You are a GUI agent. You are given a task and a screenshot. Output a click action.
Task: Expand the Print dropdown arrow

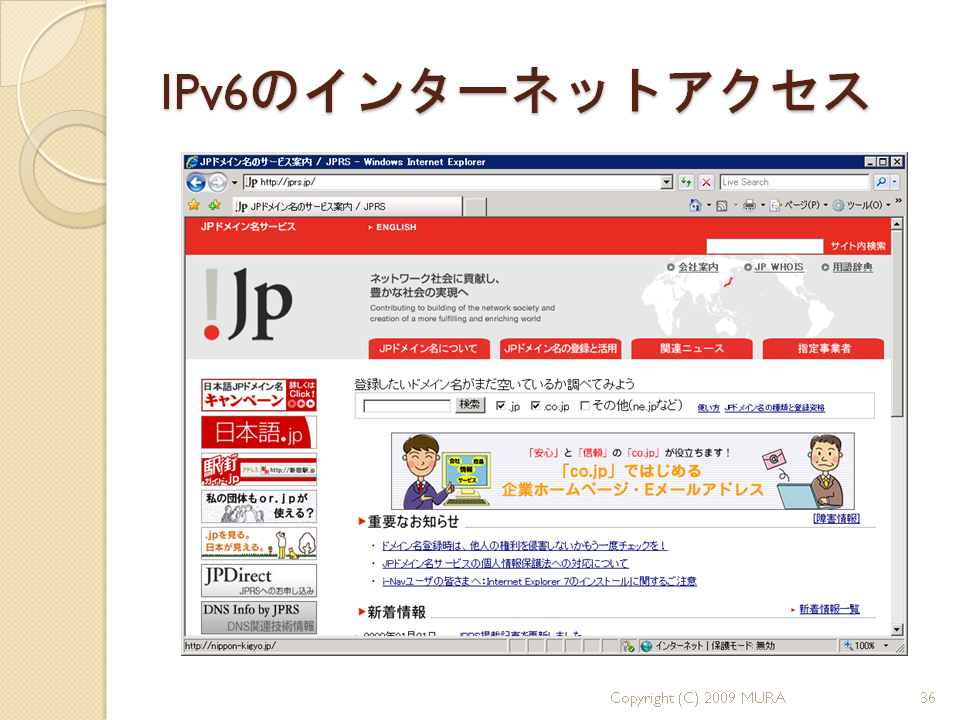(763, 205)
